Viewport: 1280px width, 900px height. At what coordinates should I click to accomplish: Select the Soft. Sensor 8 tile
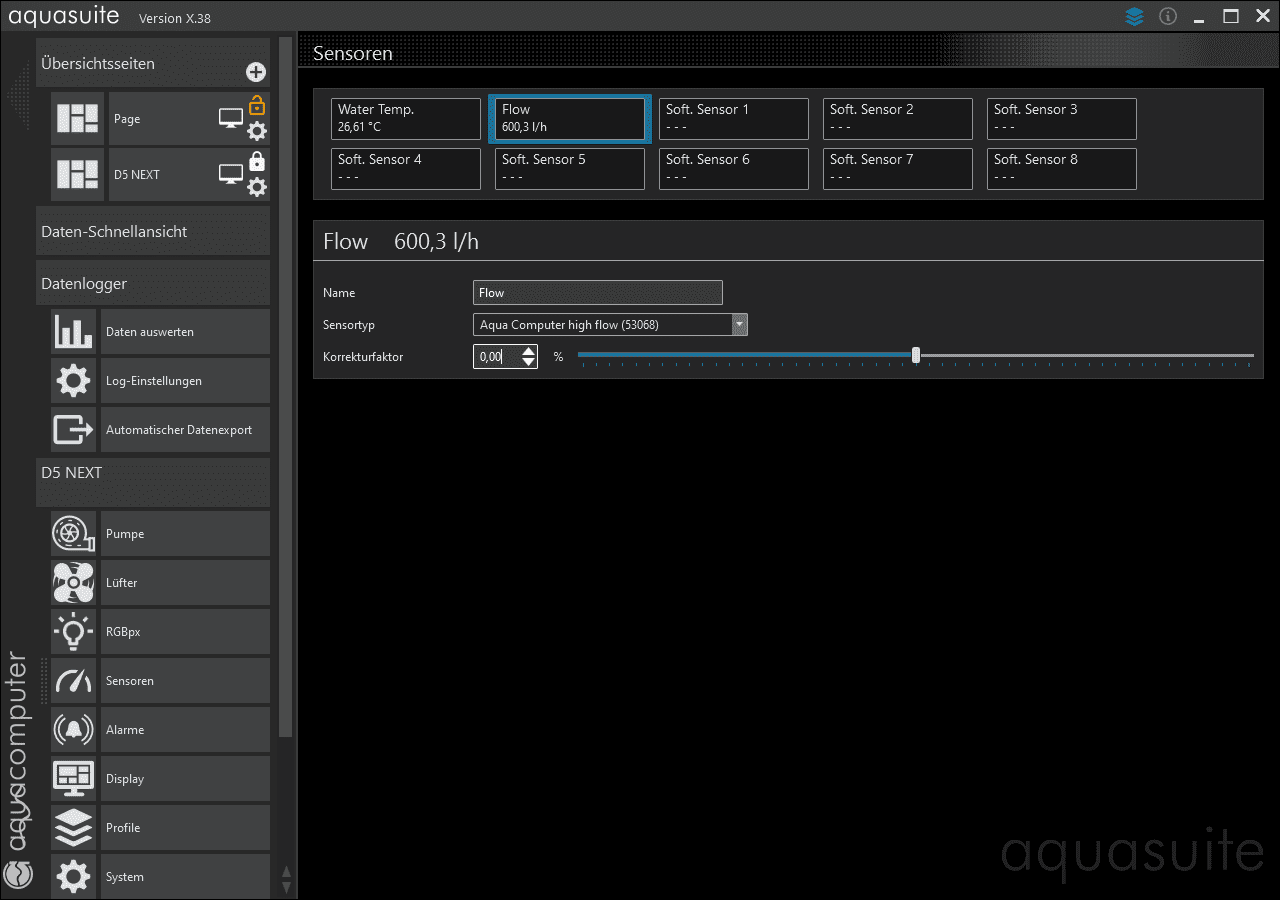pyautogui.click(x=1062, y=169)
